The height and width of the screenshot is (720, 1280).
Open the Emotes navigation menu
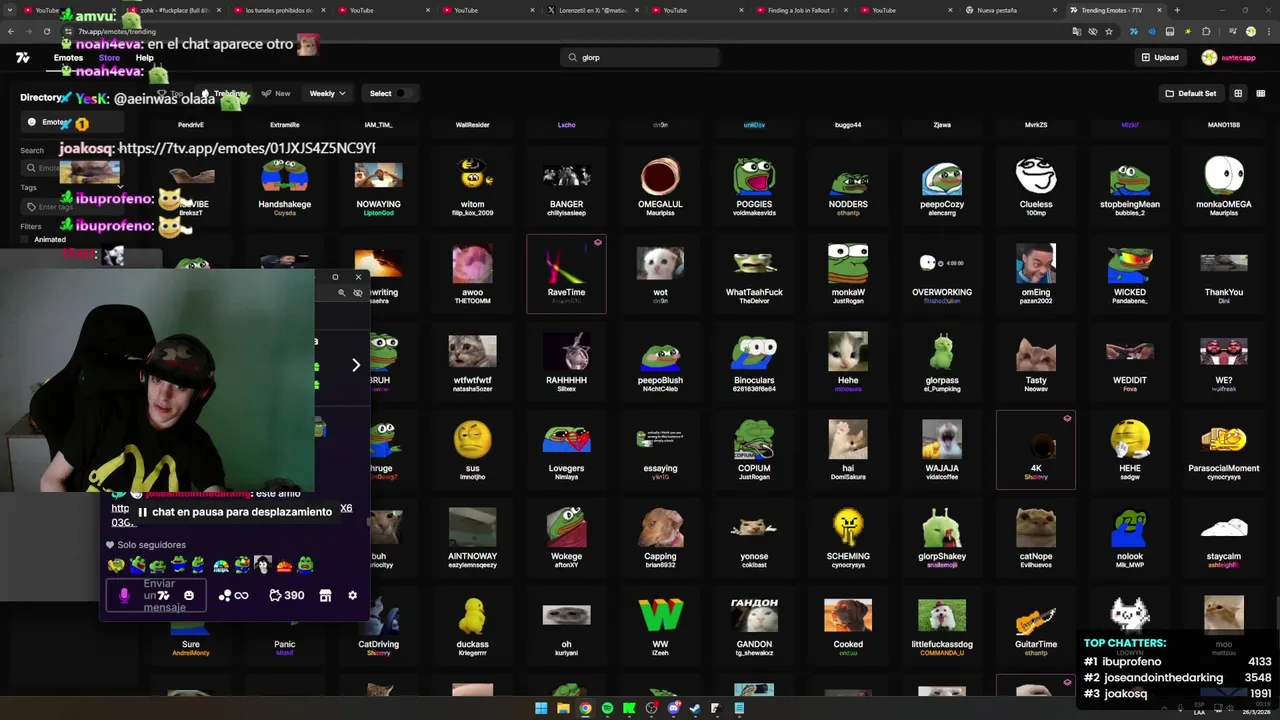[68, 58]
